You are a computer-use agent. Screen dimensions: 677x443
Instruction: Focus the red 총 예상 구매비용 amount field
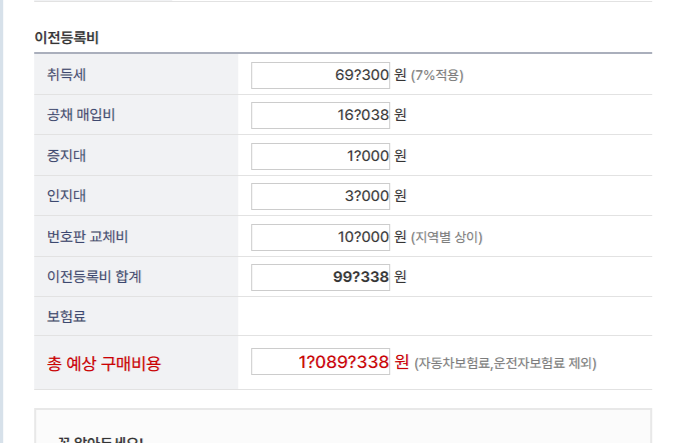(x=320, y=361)
